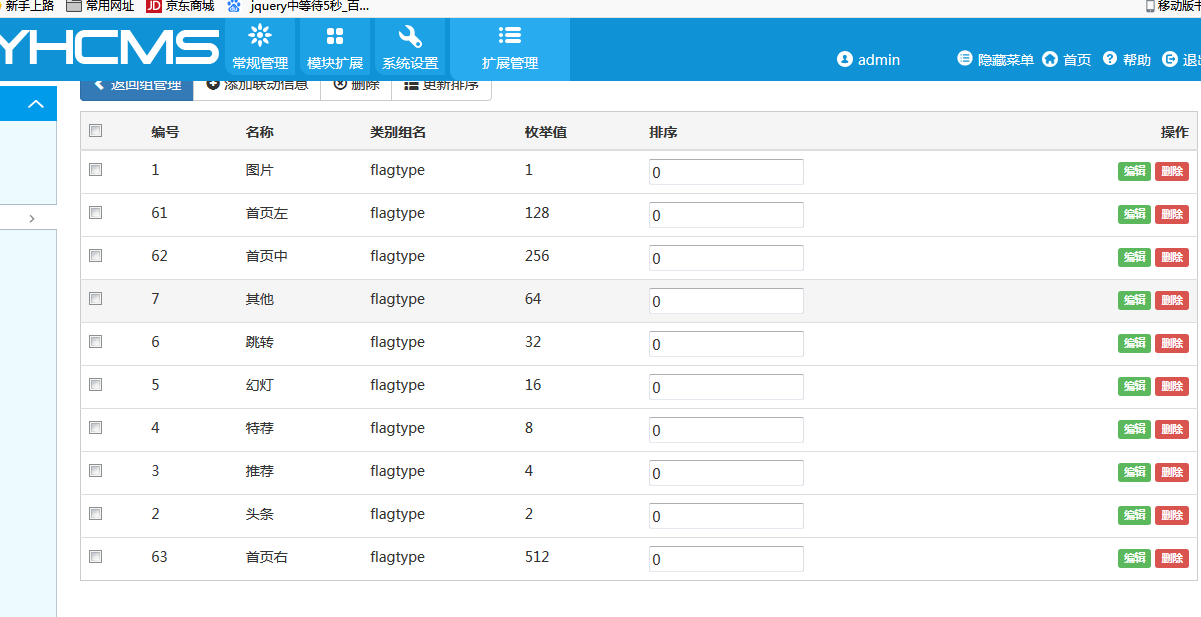Image resolution: width=1201 pixels, height=617 pixels.
Task: Expand the left panel using right arrow
Action: pyautogui.click(x=32, y=218)
